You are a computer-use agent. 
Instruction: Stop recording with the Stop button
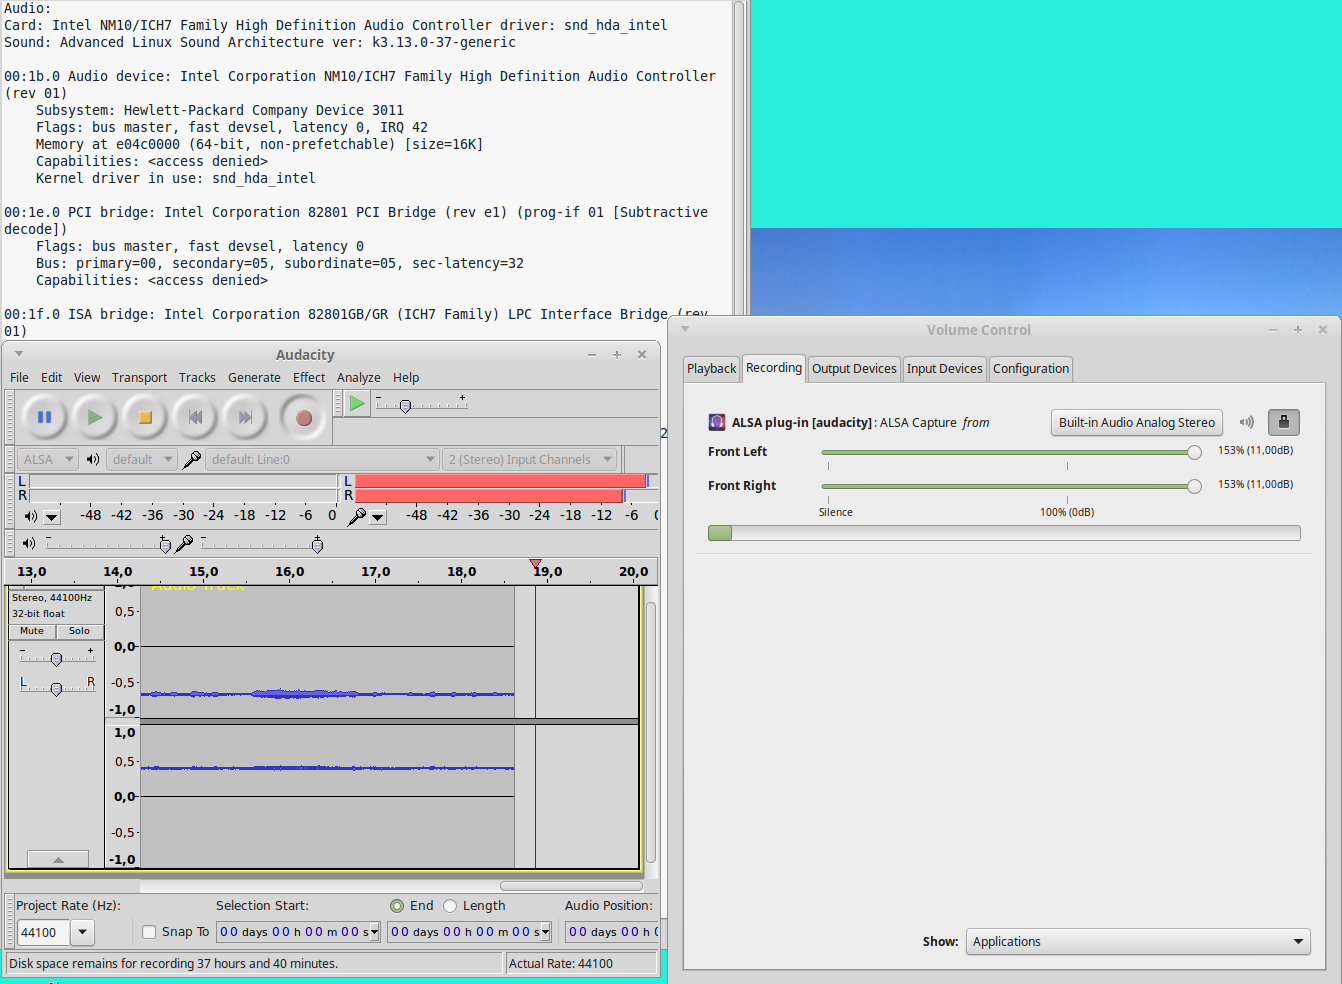145,418
